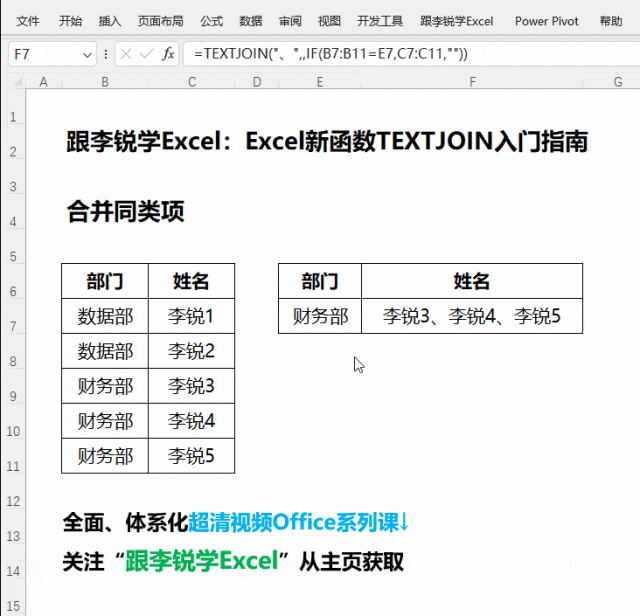Select the 李锐3、李锐4、李锐5 result cell
Viewport: 640px width, 616px height.
472,316
